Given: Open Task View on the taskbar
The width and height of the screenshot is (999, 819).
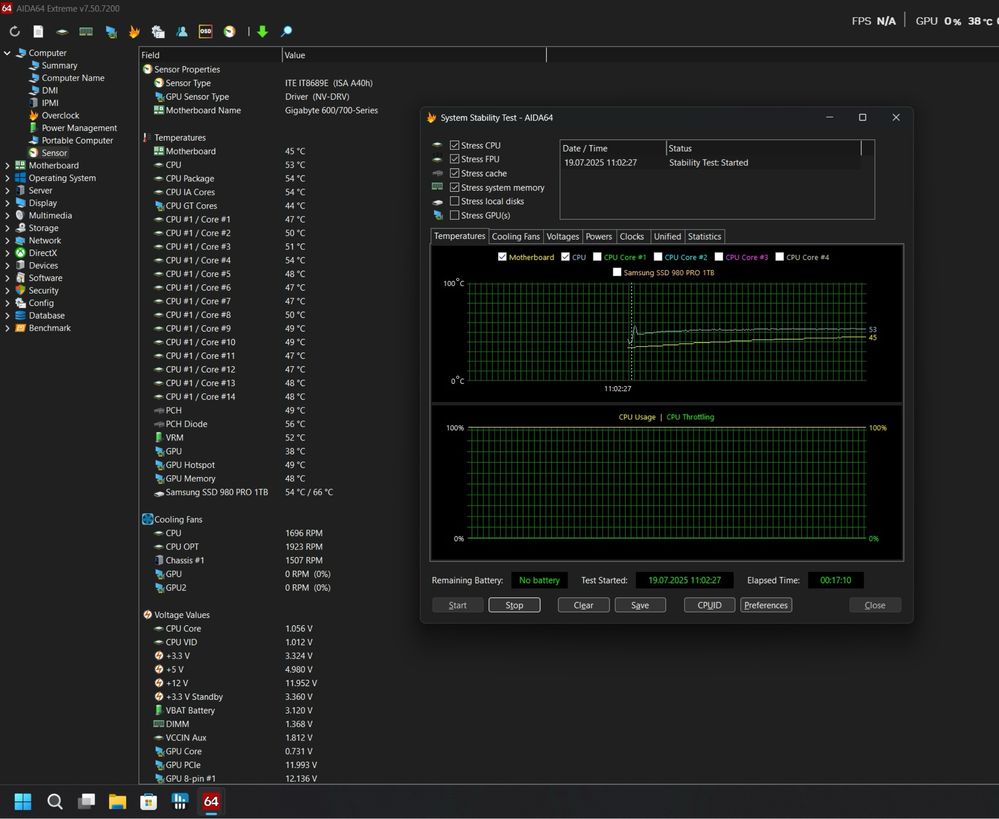Looking at the screenshot, I should 86,801.
